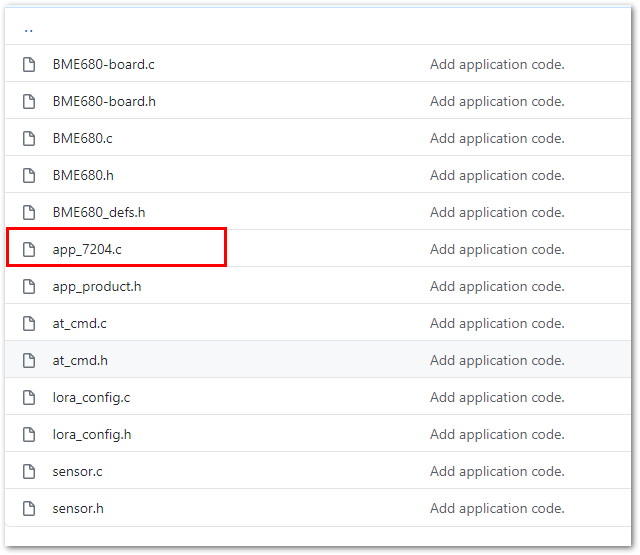Open the BME680.h file
The height and width of the screenshot is (555, 640).
pos(83,175)
